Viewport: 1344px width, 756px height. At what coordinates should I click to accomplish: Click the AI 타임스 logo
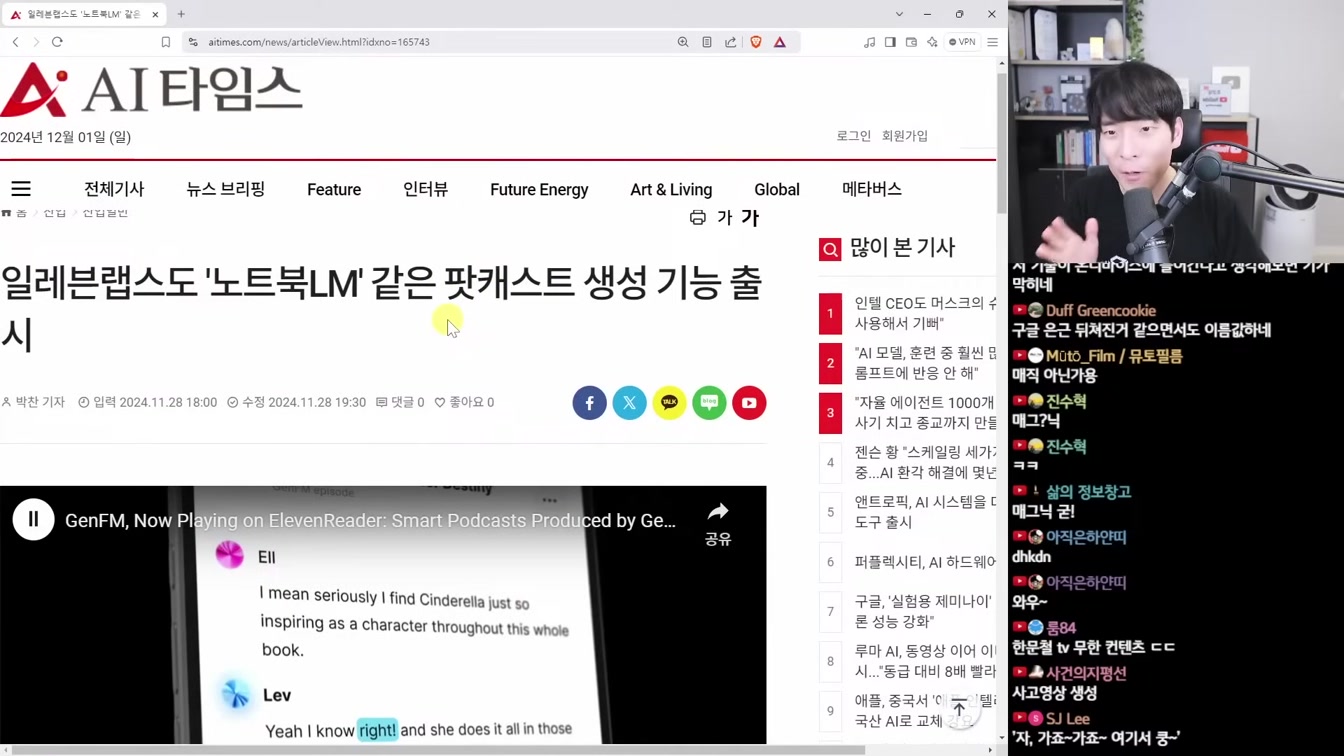[x=151, y=90]
